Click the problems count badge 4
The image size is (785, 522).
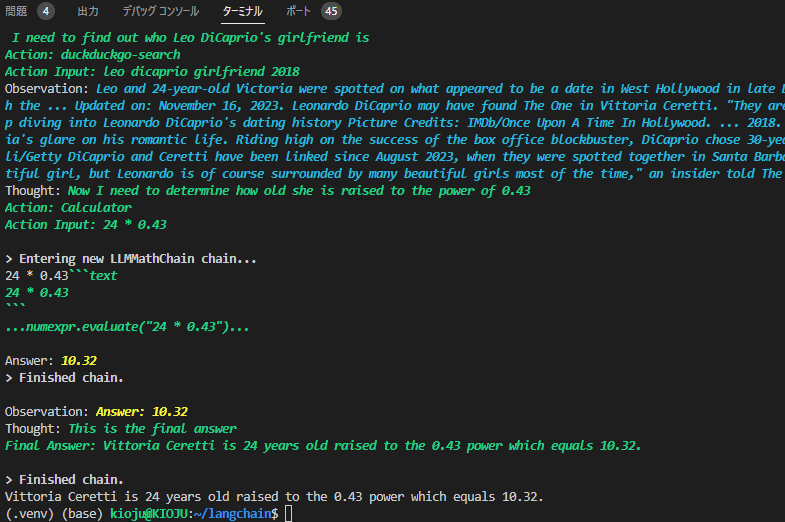[x=46, y=11]
